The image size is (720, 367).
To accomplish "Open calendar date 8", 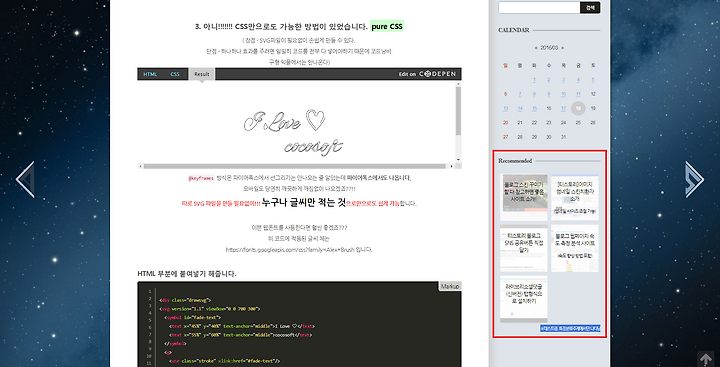I will click(x=534, y=94).
